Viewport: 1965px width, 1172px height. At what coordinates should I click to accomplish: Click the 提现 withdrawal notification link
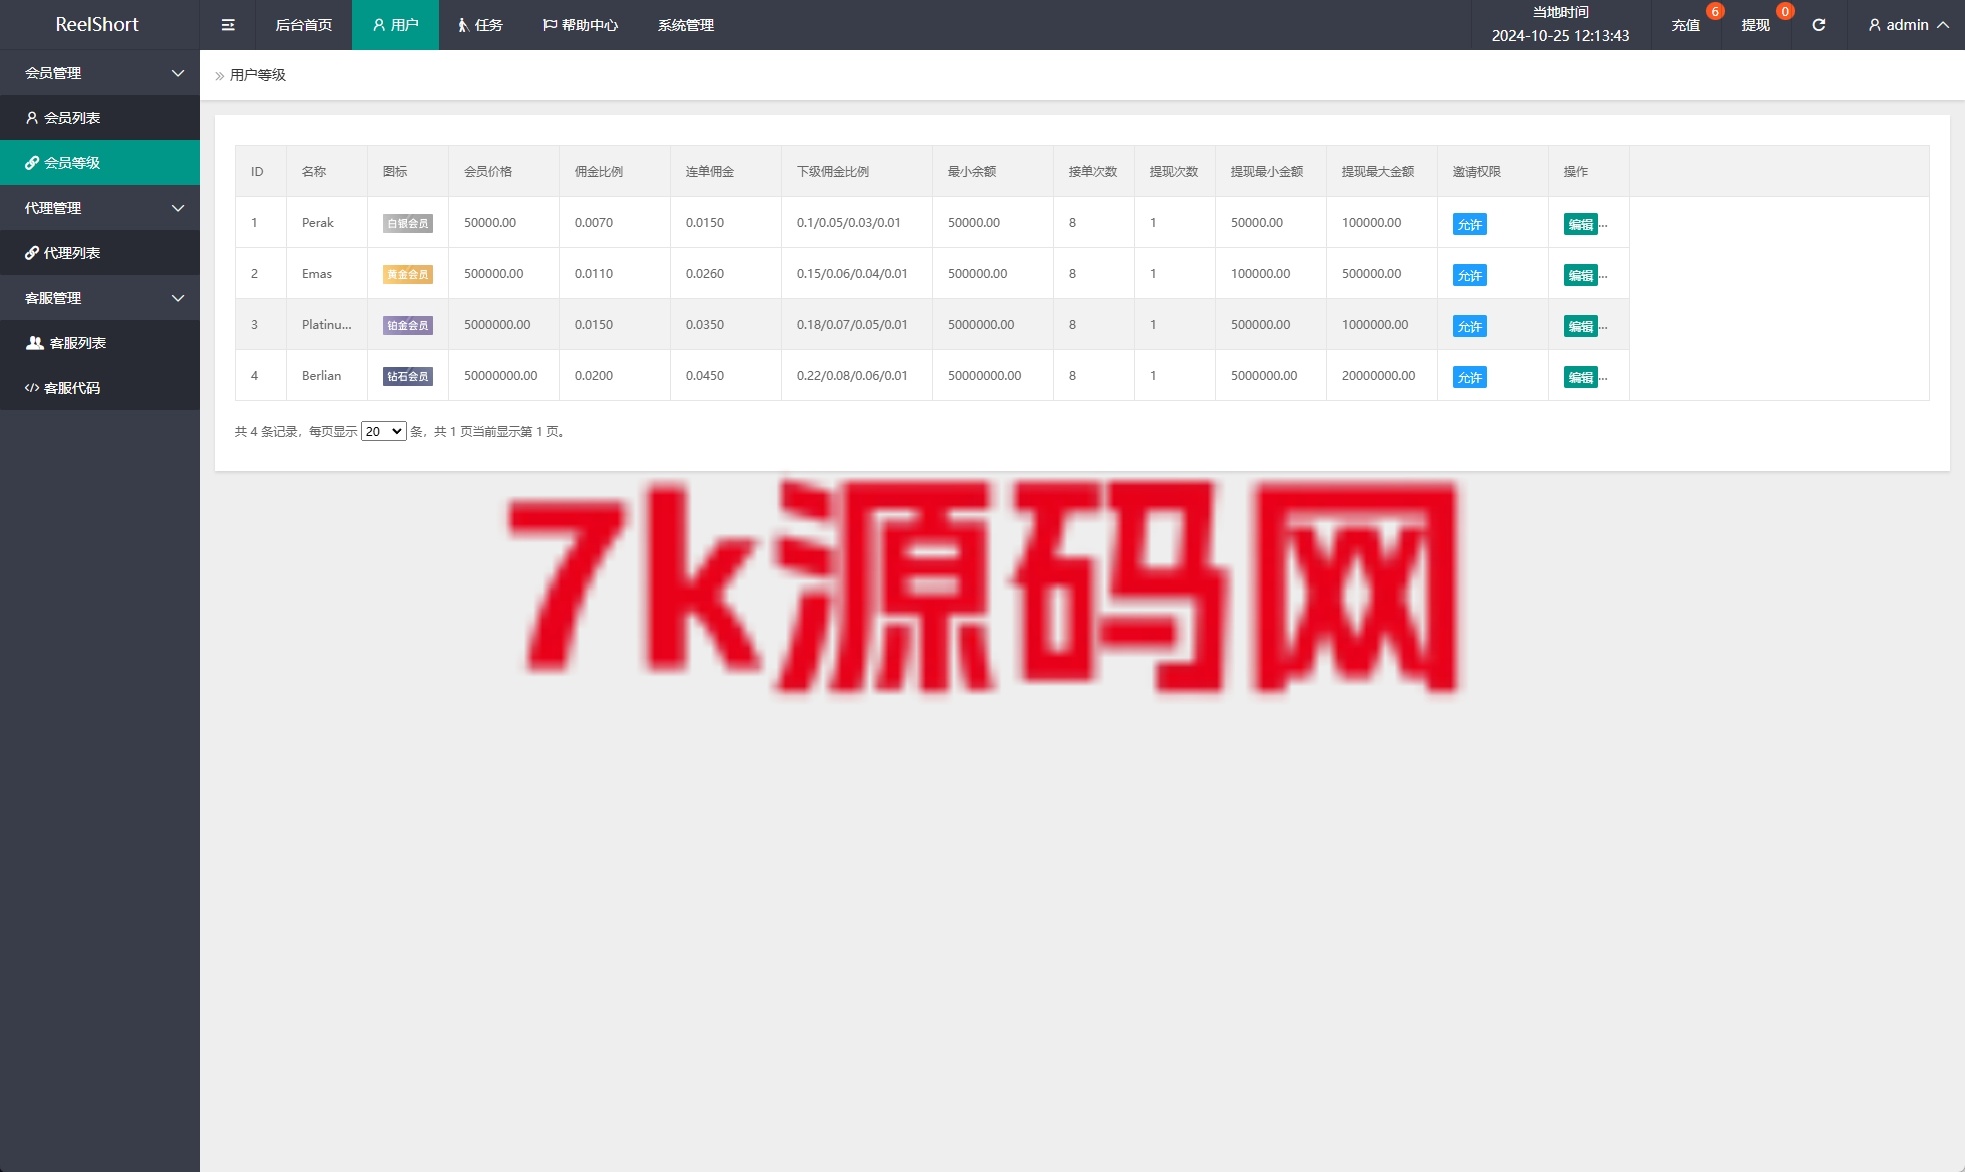tap(1756, 25)
